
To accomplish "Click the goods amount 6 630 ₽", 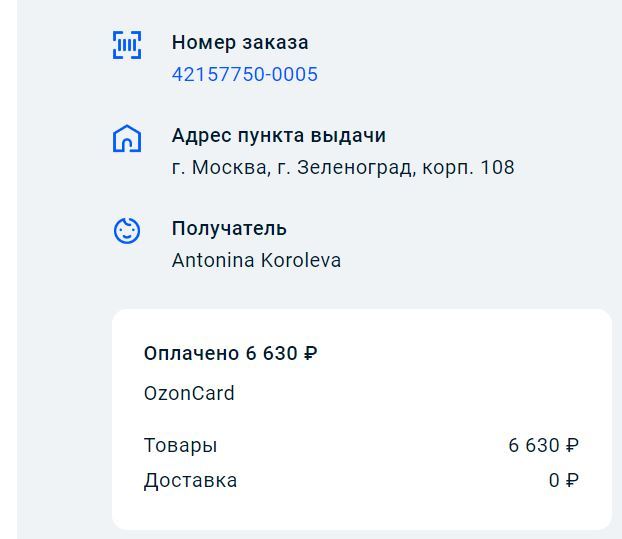I will coord(543,446).
